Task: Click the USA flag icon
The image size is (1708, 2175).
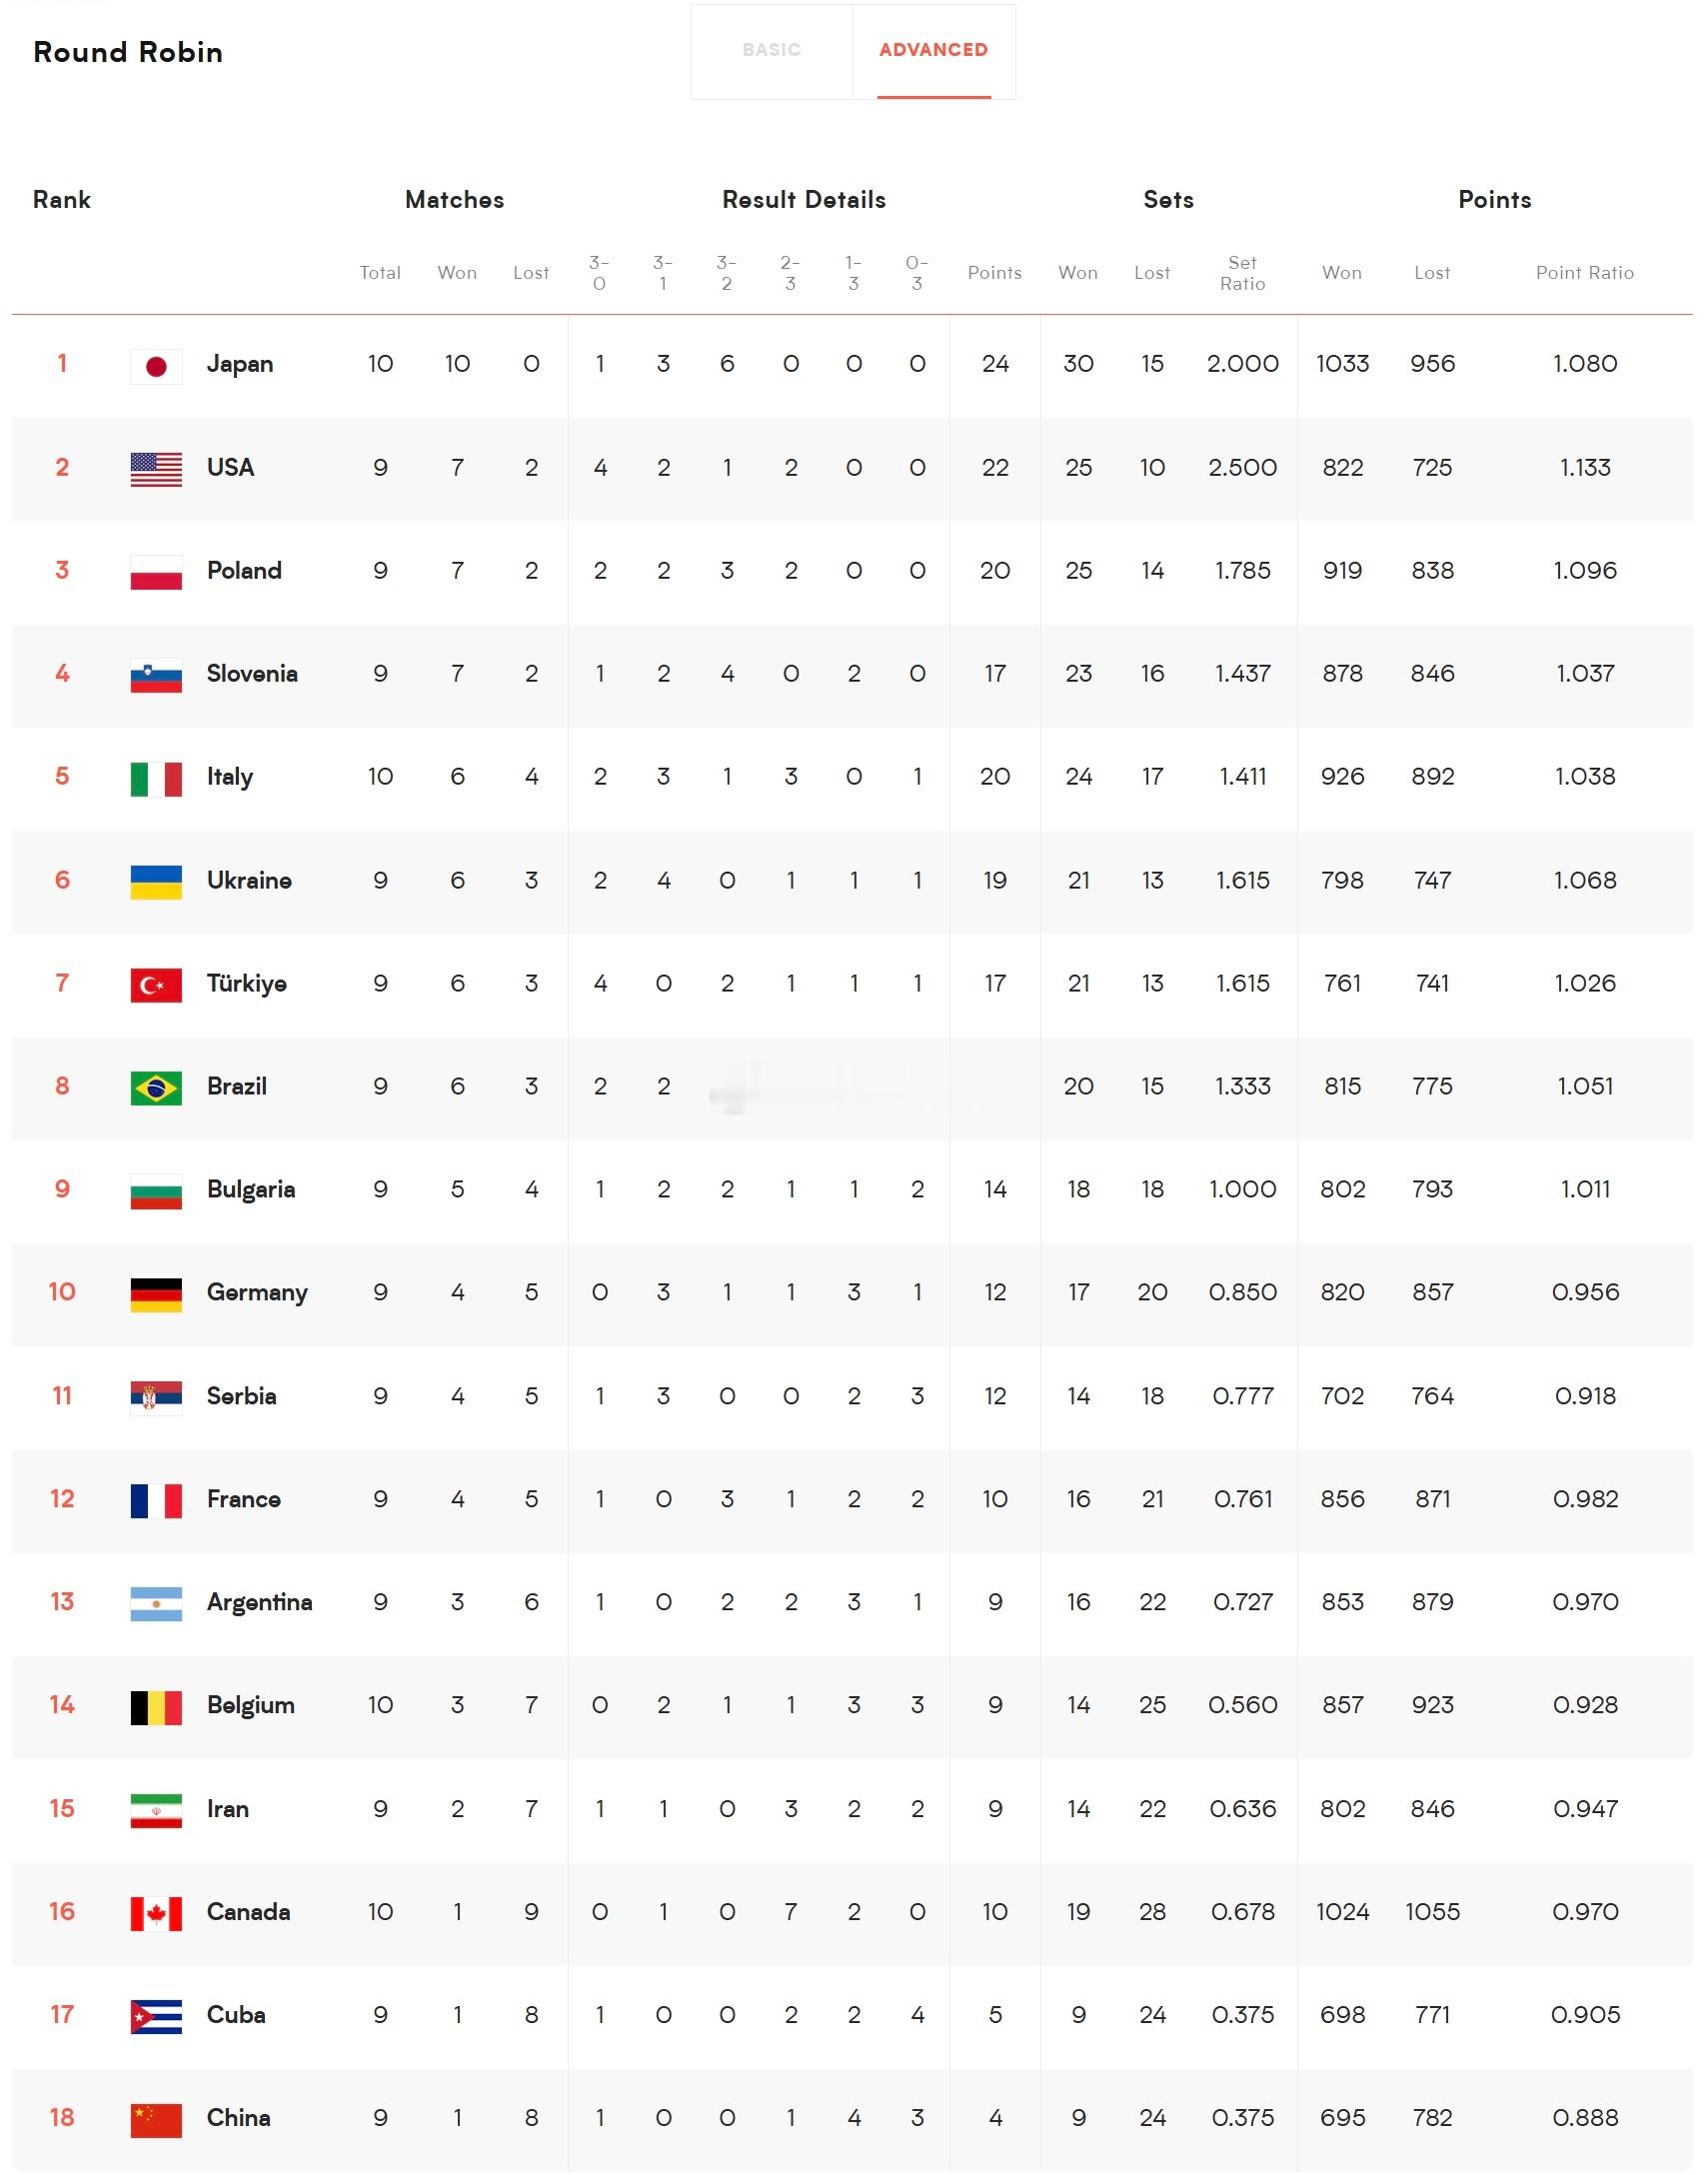Action: pos(156,469)
